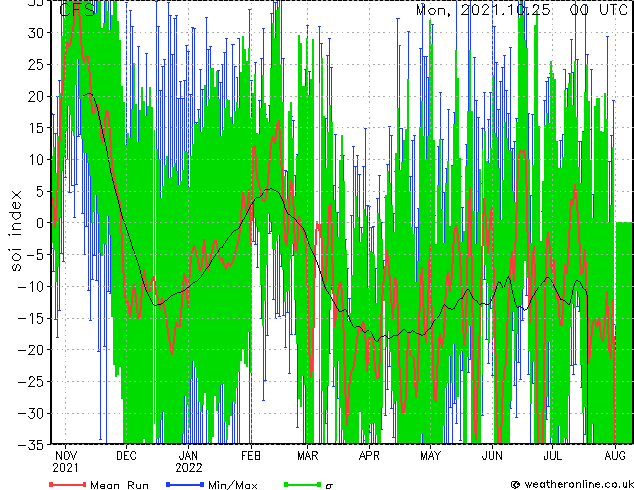Screen dimensions: 634x490
Task: Click the y-axis value -10
Action: 31,286
